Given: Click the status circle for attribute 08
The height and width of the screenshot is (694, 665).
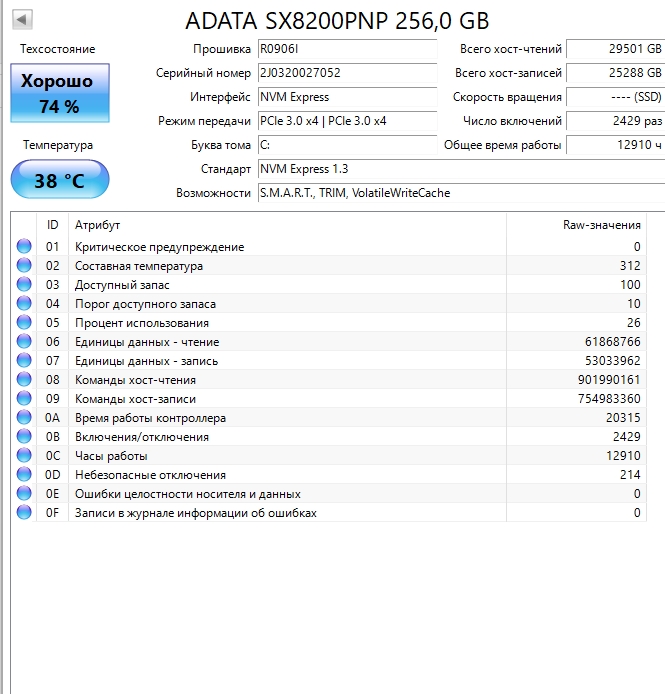Looking at the screenshot, I should pyautogui.click(x=24, y=379).
